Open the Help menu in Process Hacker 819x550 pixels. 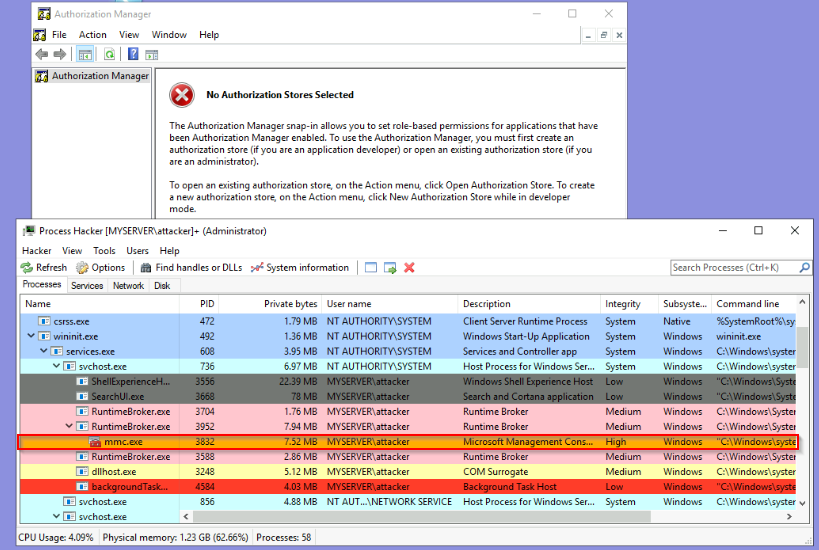click(x=169, y=251)
